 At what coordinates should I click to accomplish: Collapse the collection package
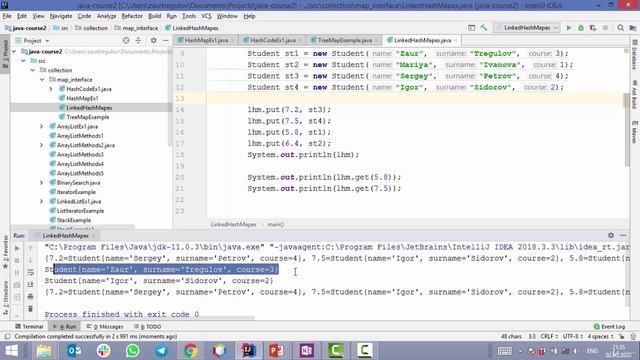[33, 70]
